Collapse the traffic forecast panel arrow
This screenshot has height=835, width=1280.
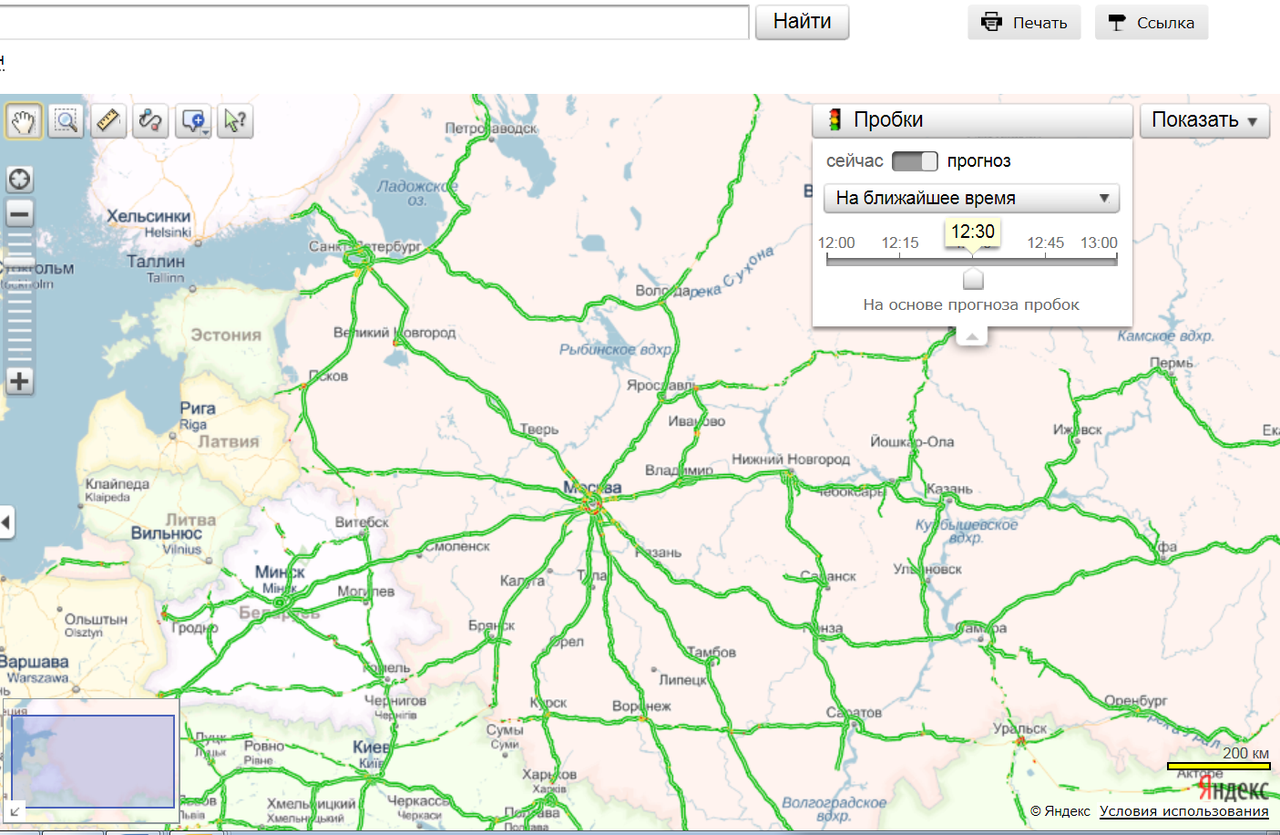(x=972, y=338)
